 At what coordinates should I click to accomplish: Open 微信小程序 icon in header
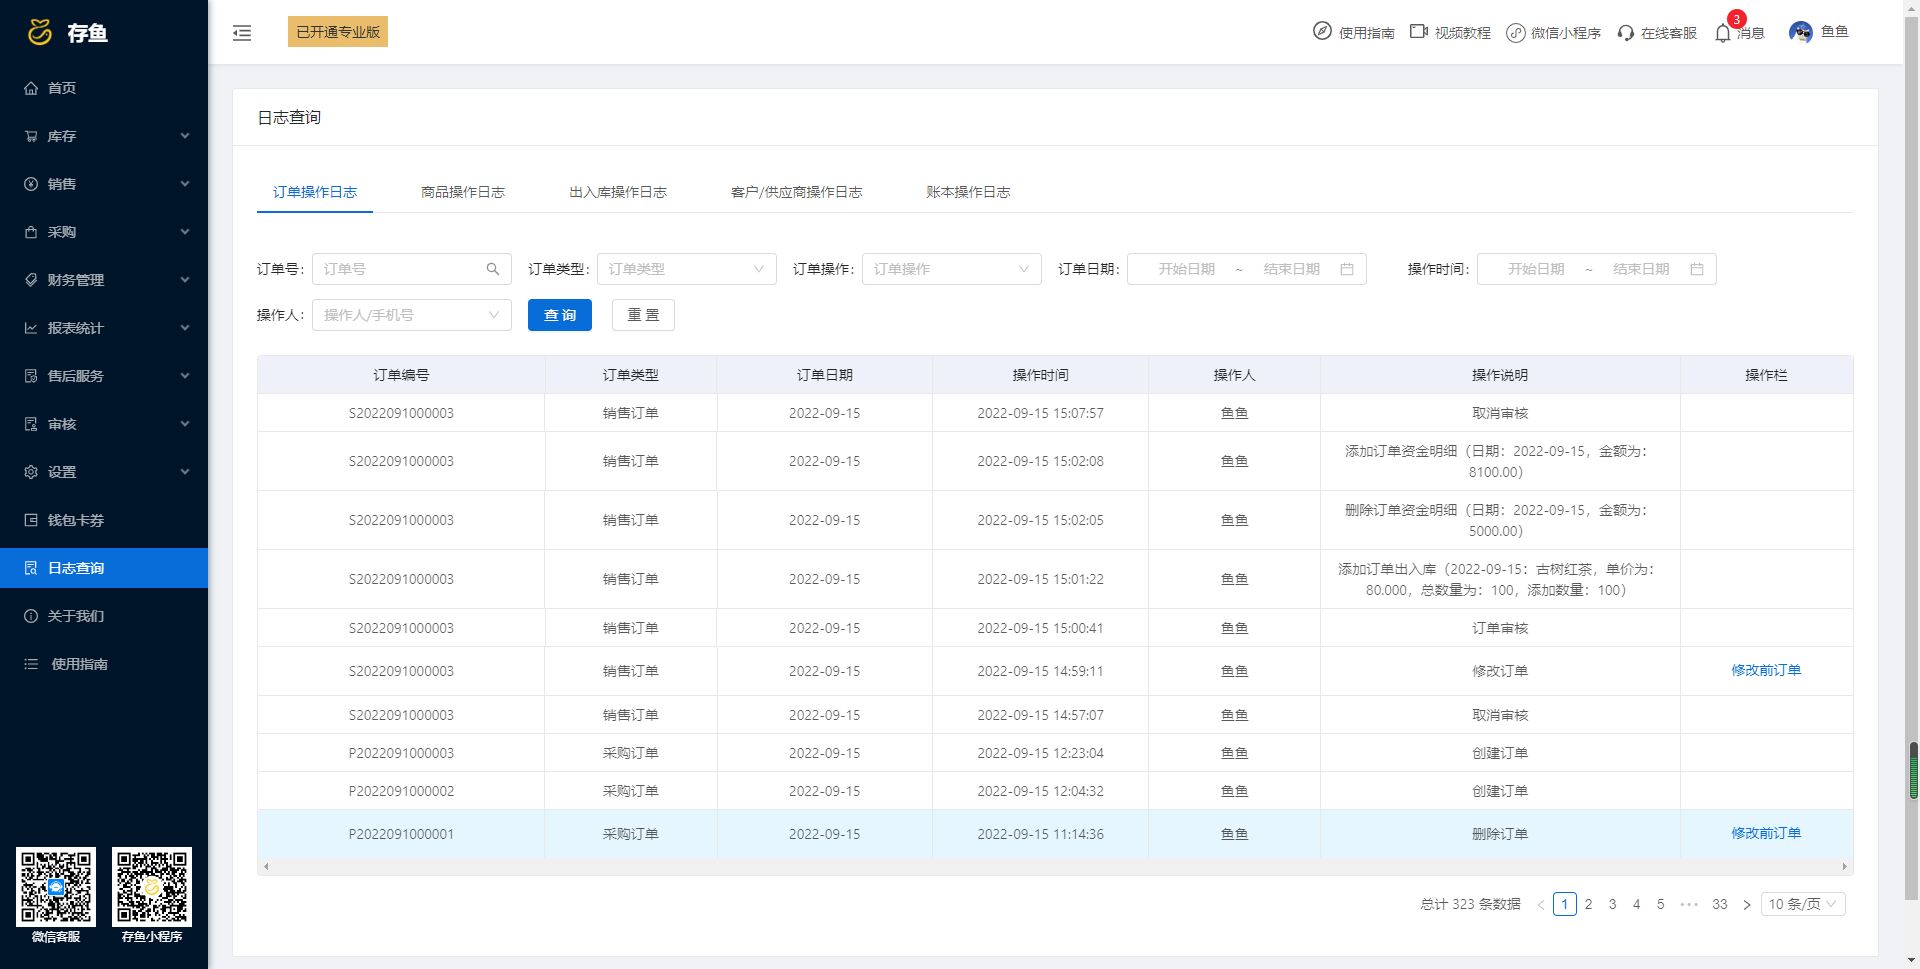tap(1515, 33)
